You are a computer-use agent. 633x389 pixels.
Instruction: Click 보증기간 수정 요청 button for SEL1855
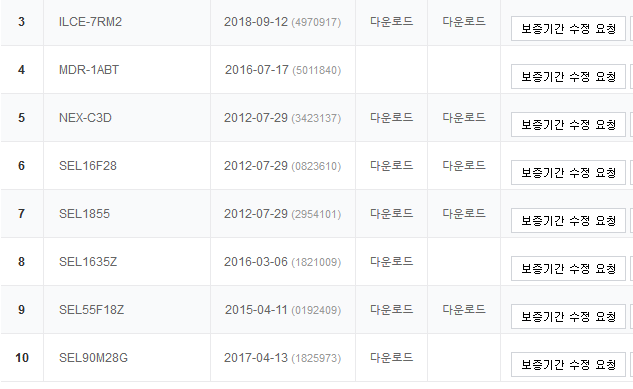[x=568, y=221]
